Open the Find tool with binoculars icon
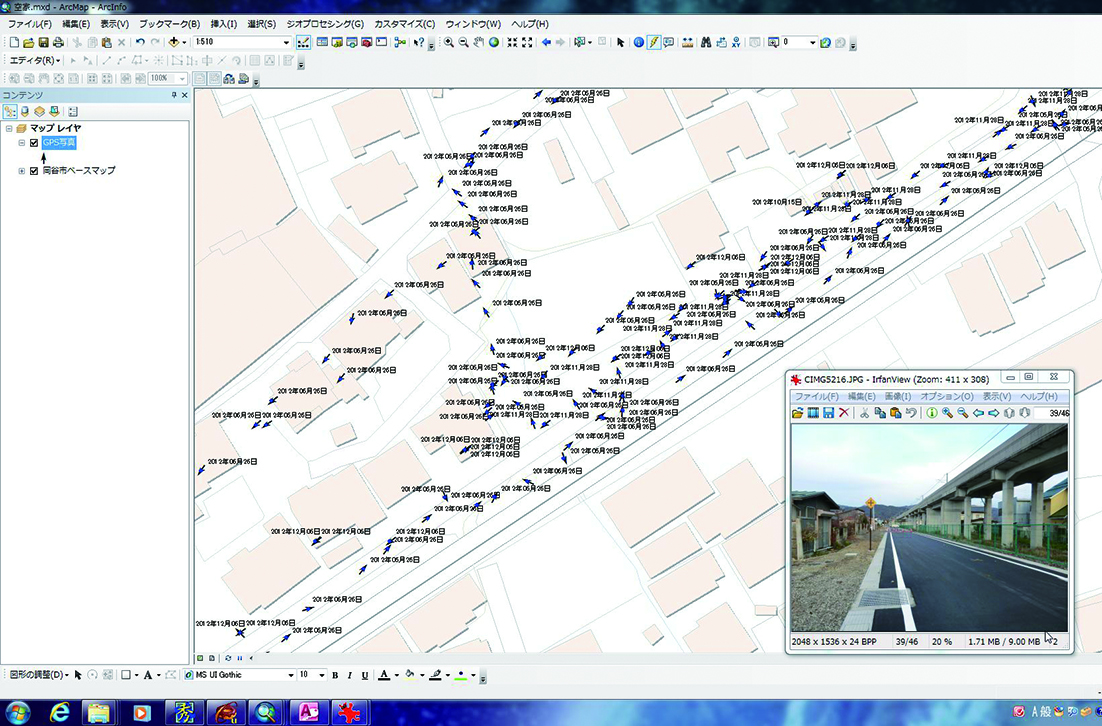The height and width of the screenshot is (726, 1102). [x=707, y=43]
